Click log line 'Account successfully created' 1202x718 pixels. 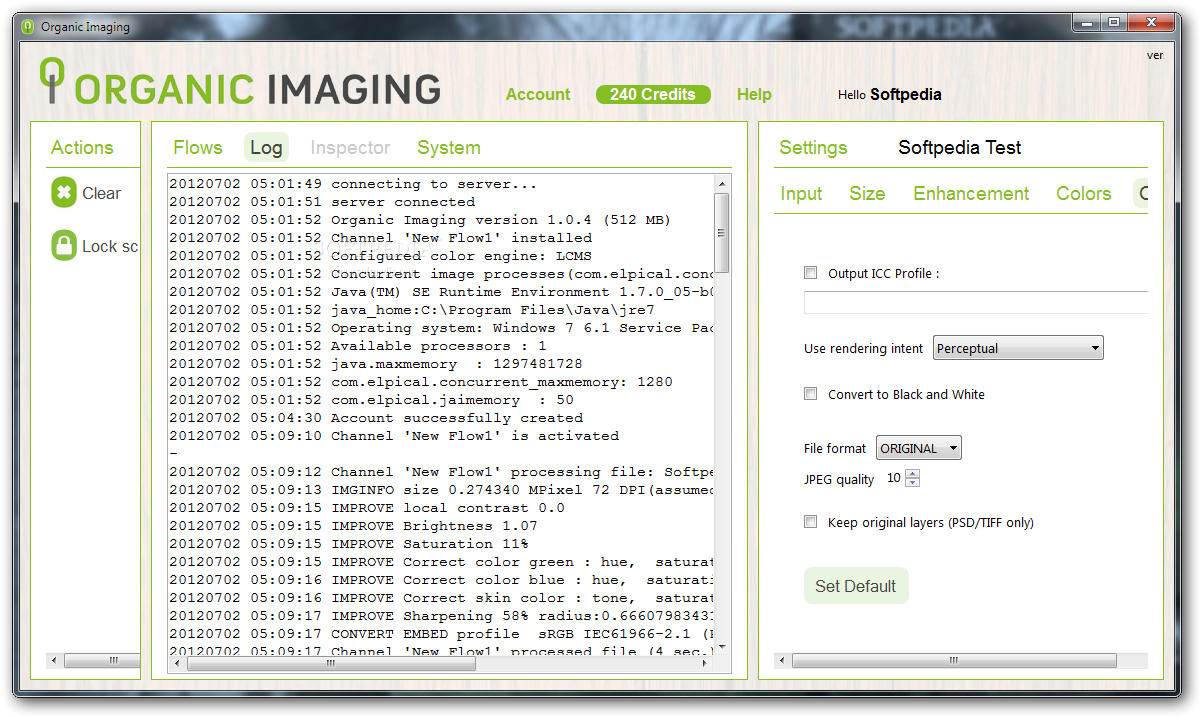point(376,418)
